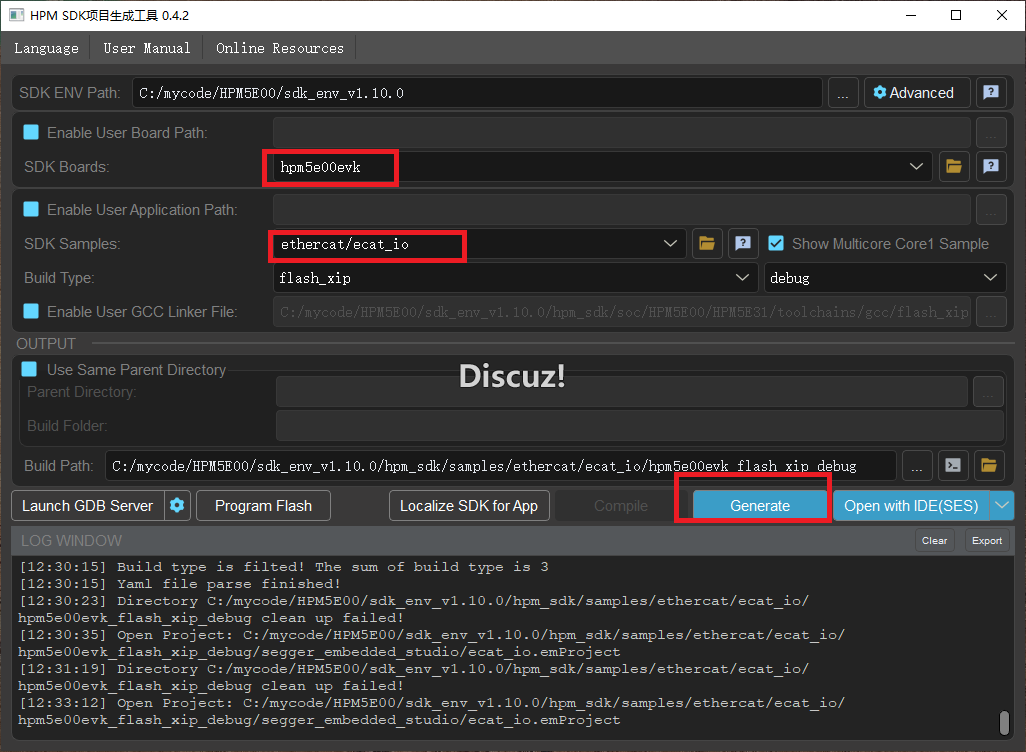Click the Generate button
Screen dimensions: 1026x752
tap(760, 505)
